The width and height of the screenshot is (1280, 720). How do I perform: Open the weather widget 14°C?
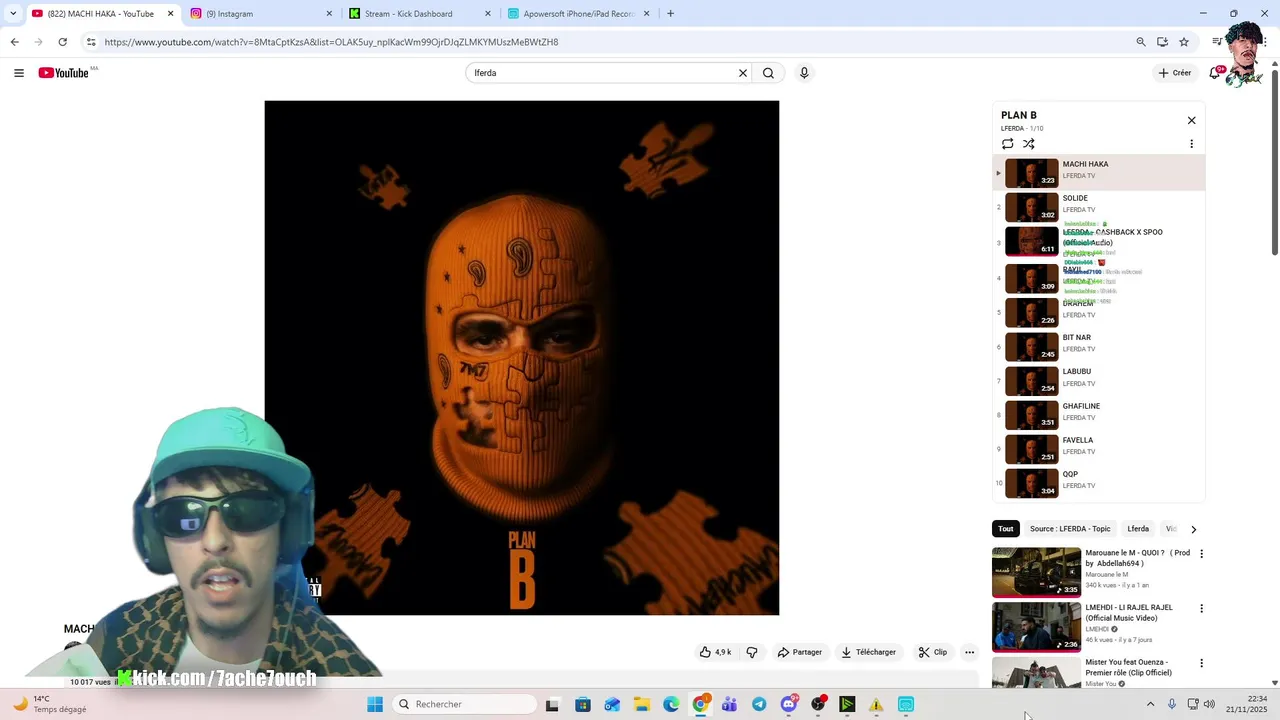point(48,704)
